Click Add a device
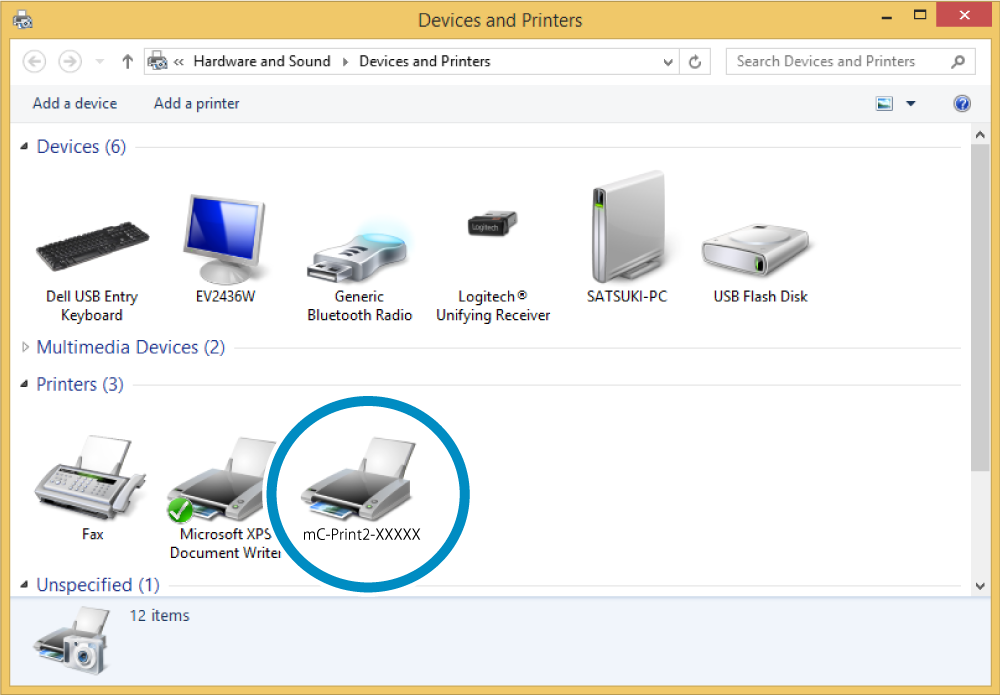 pyautogui.click(x=74, y=103)
